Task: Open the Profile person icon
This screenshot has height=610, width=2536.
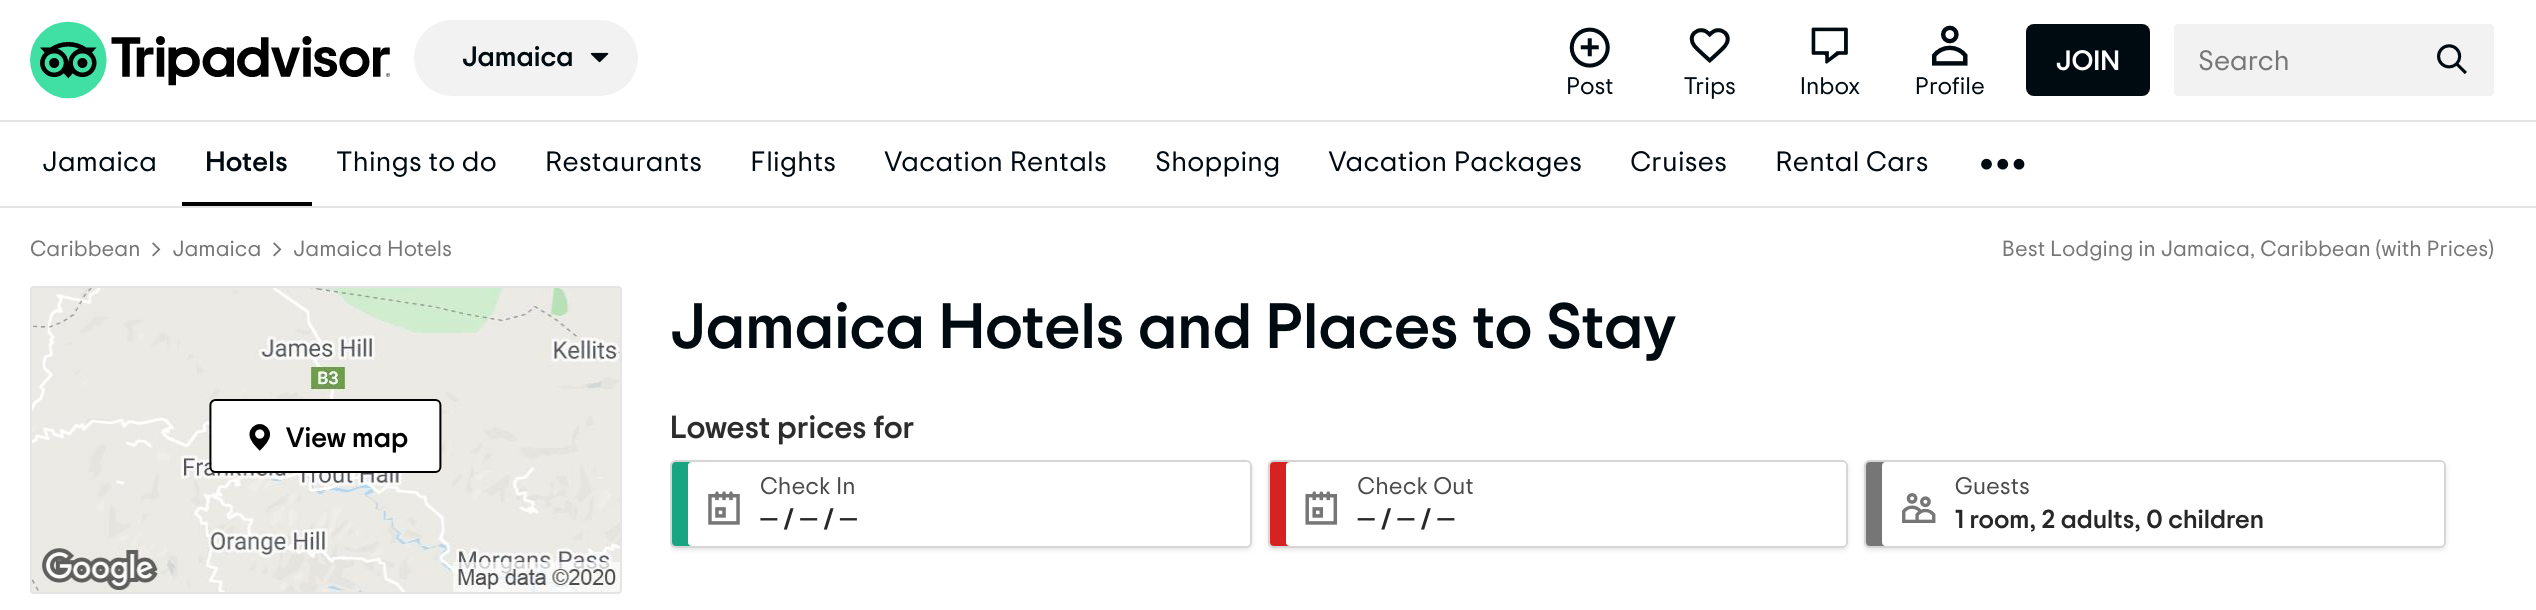Action: 1949,46
